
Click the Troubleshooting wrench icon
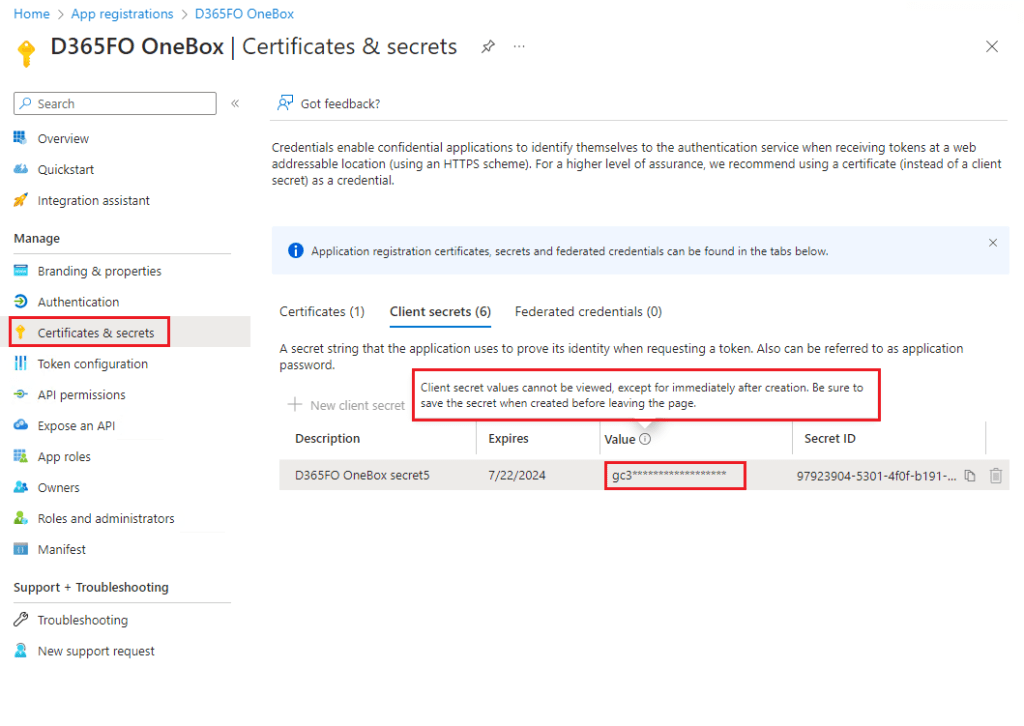tap(22, 619)
